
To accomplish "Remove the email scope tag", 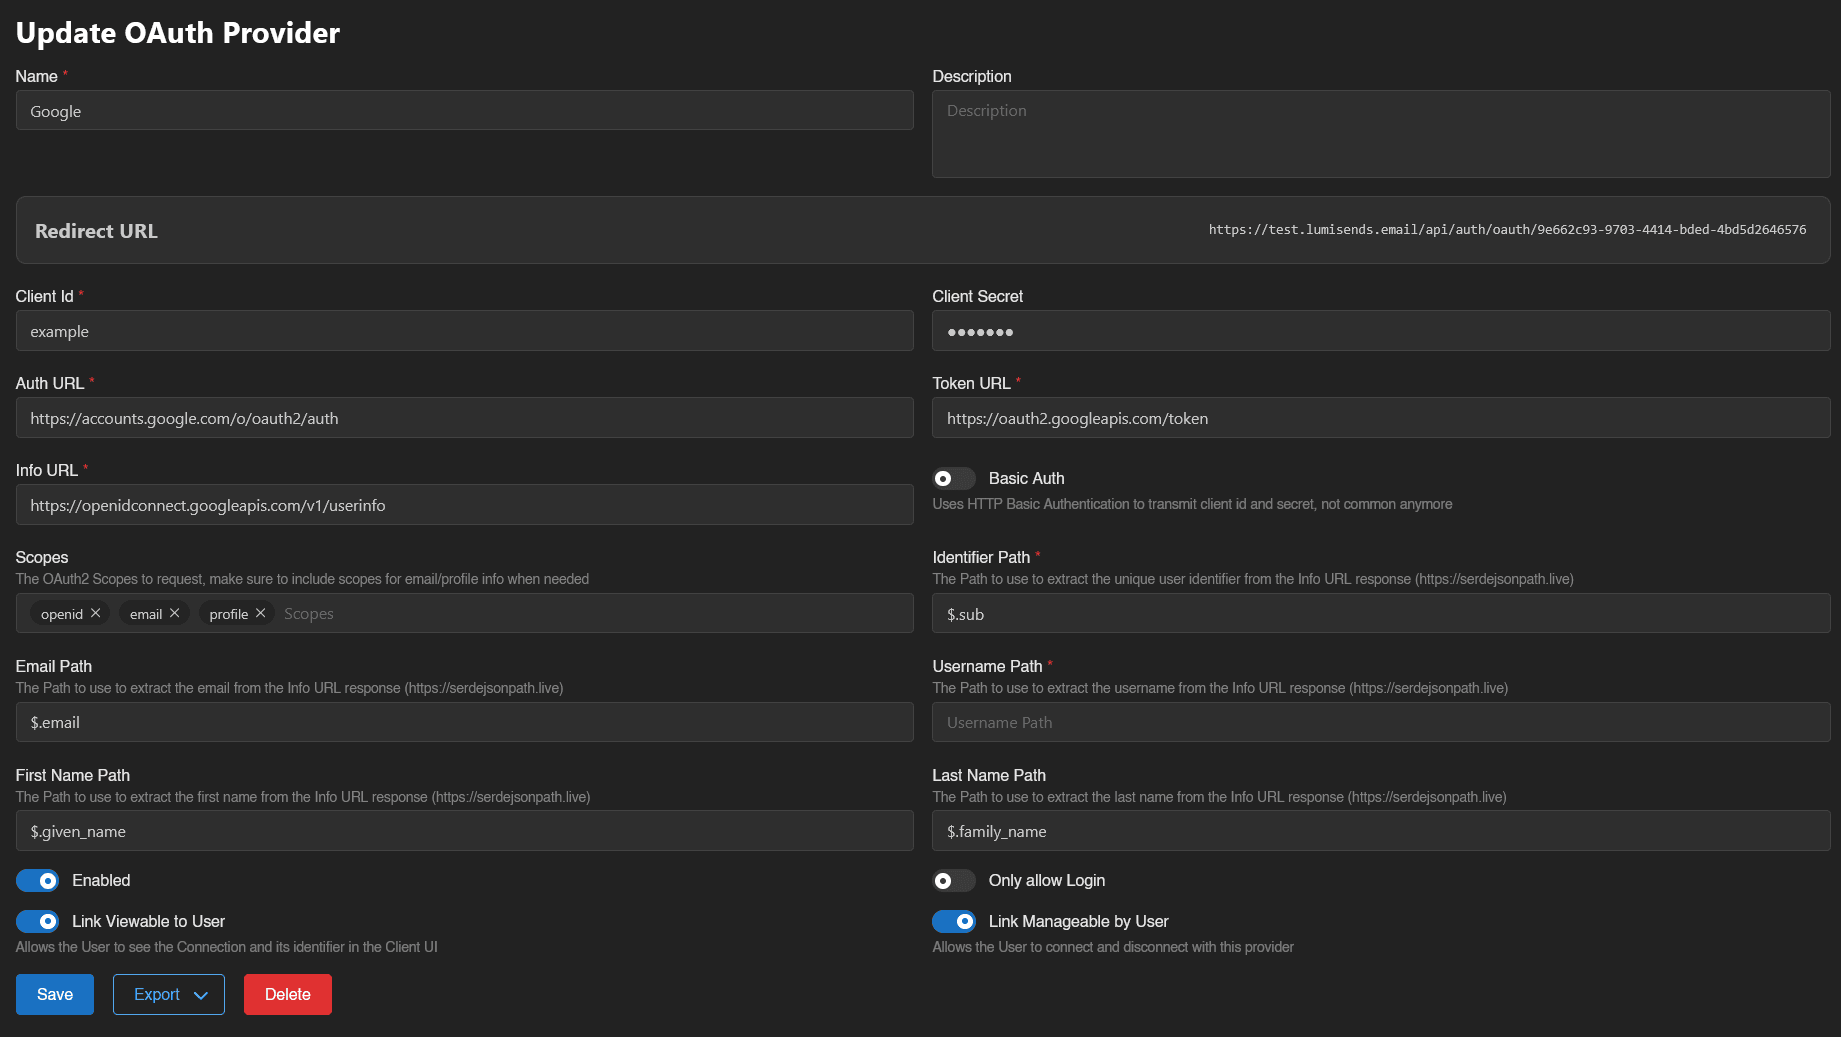I will [174, 613].
